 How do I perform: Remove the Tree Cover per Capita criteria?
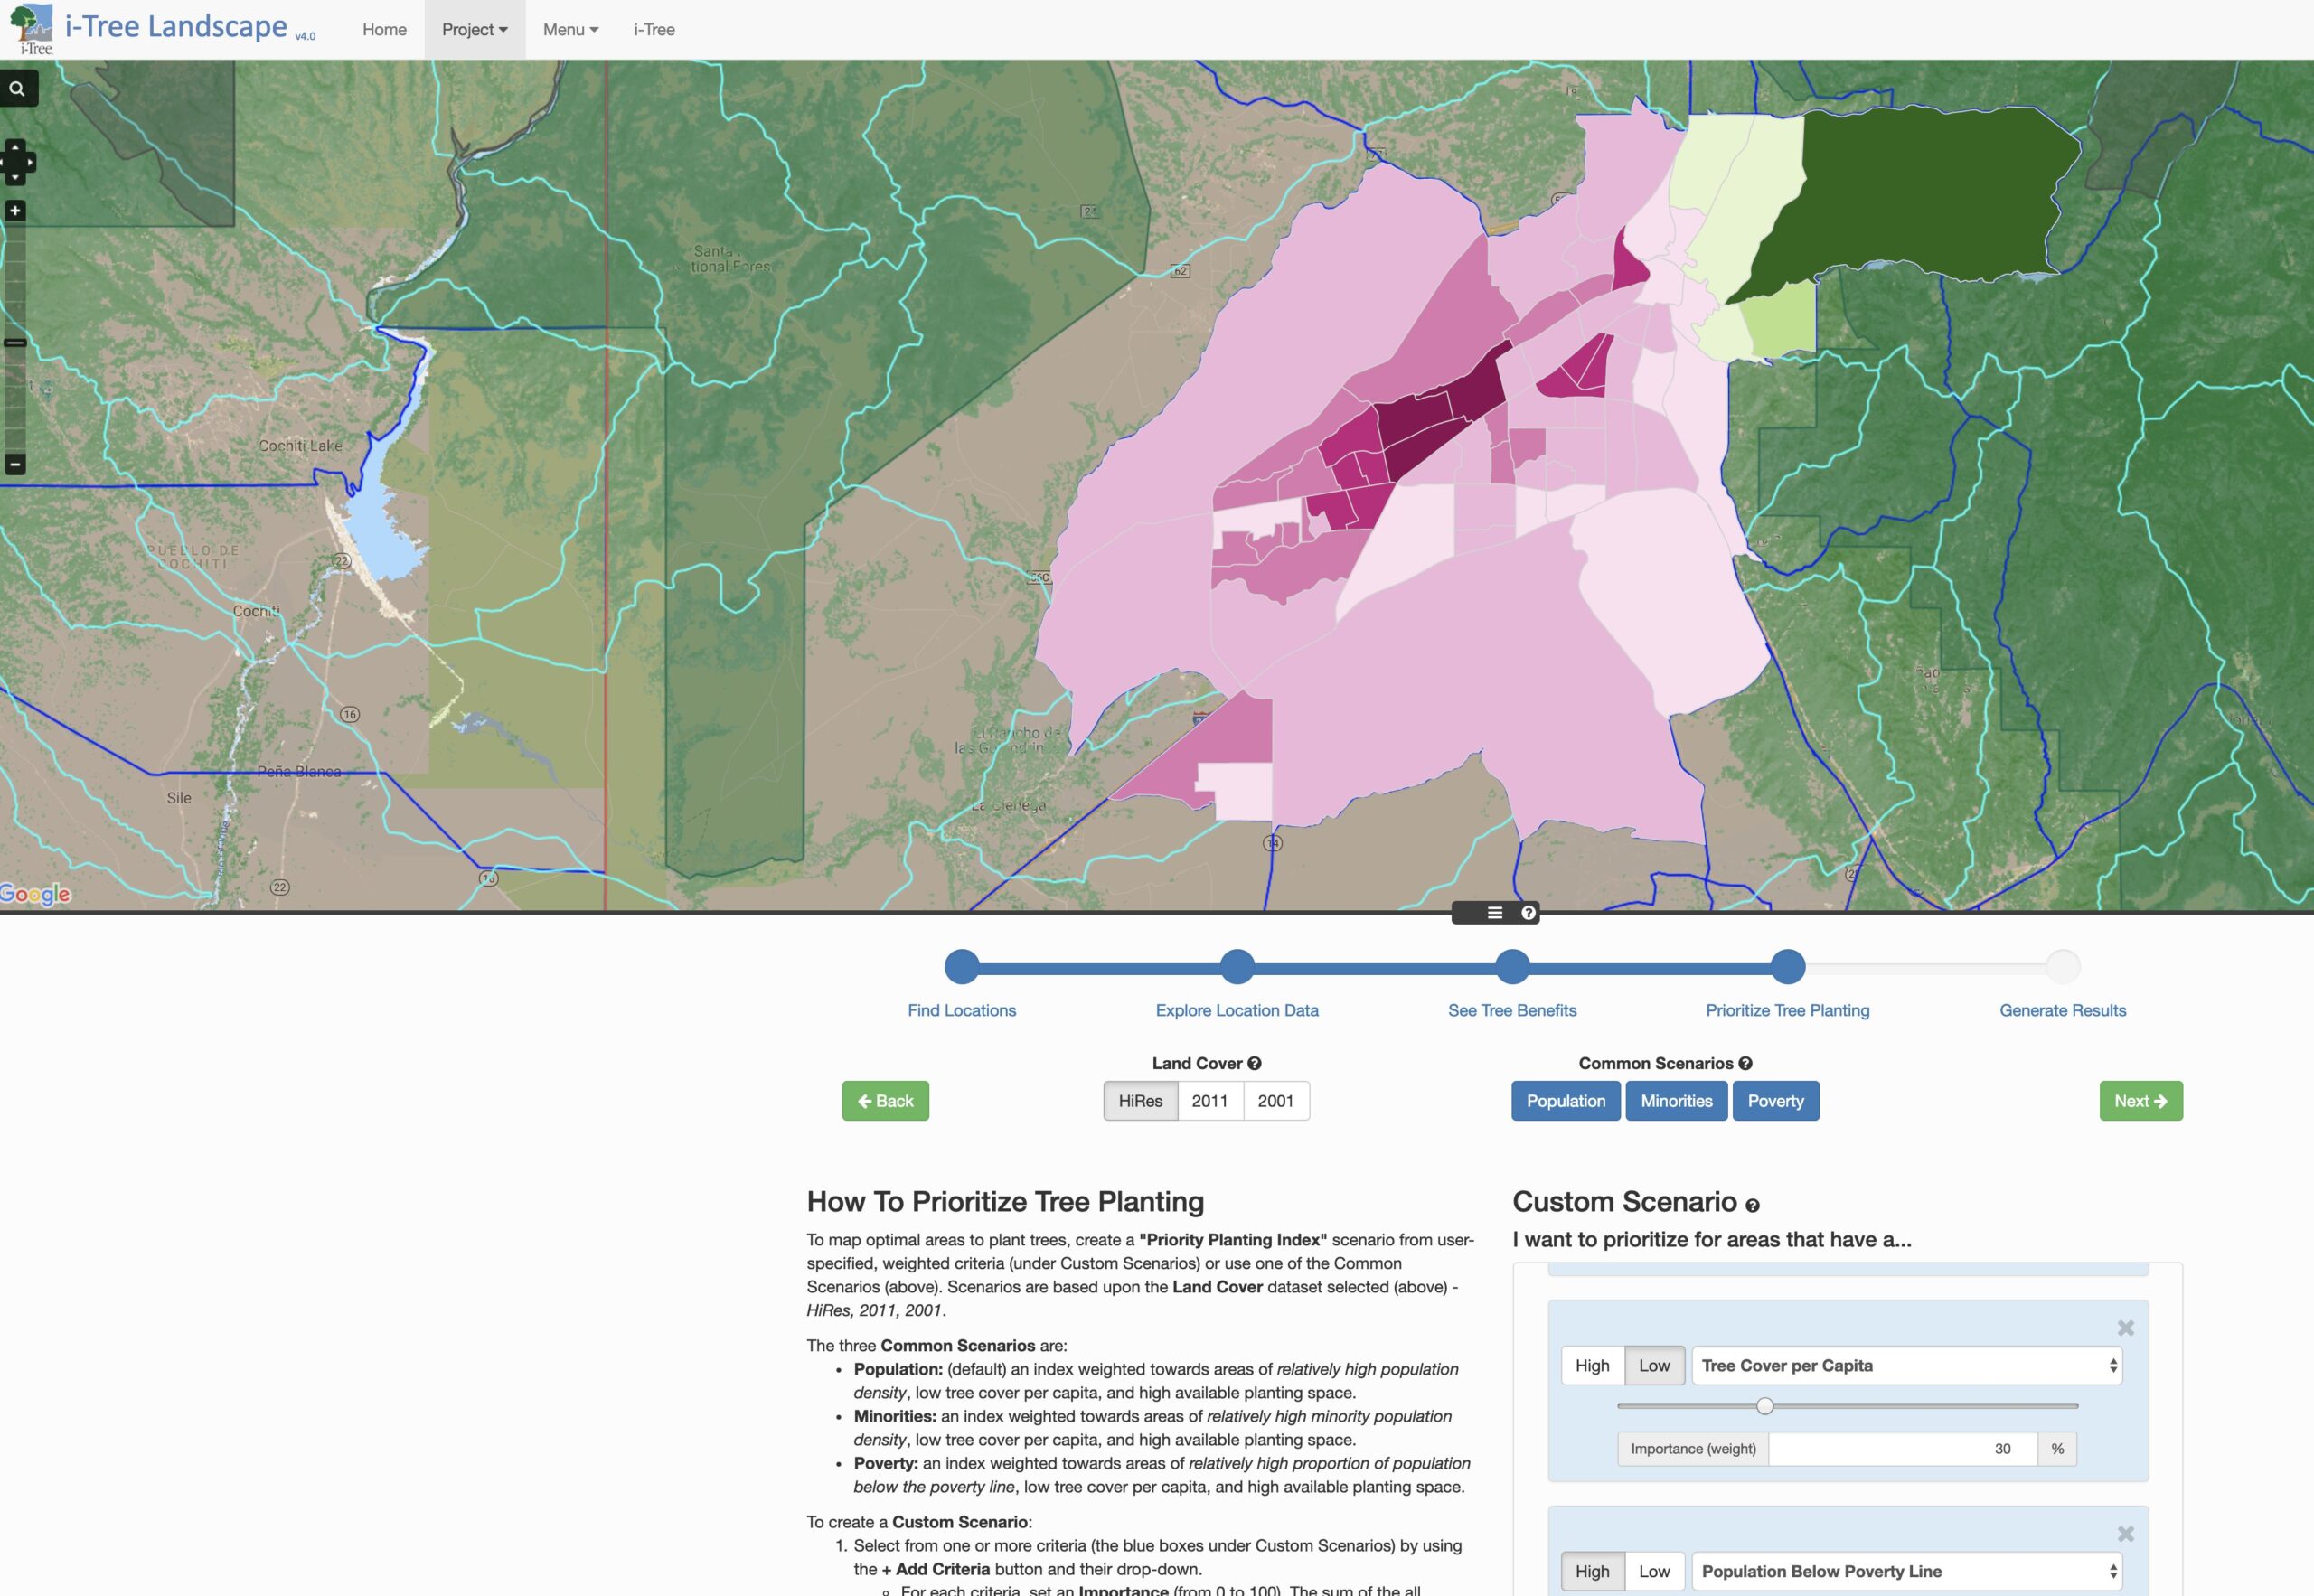click(x=2125, y=1328)
